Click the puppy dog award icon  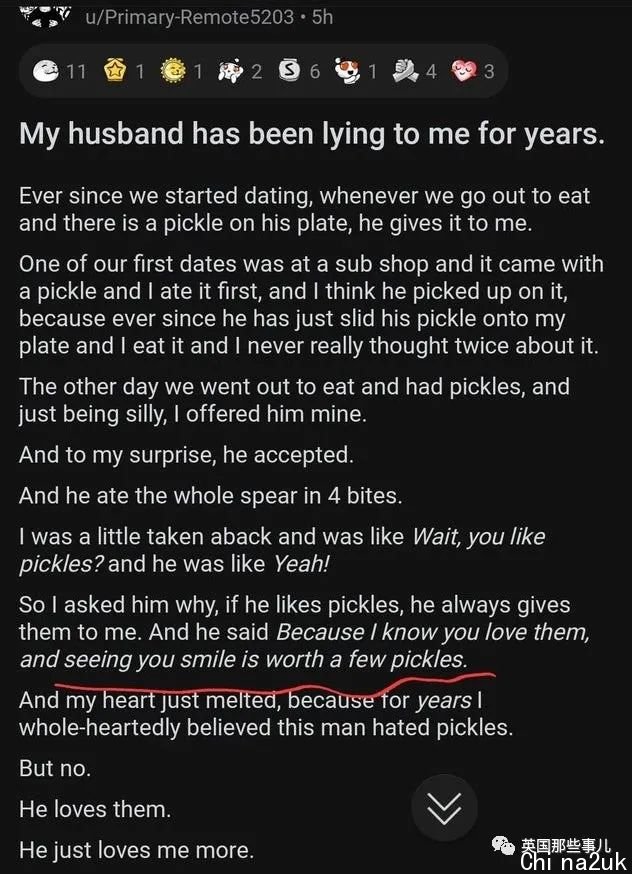(348, 71)
